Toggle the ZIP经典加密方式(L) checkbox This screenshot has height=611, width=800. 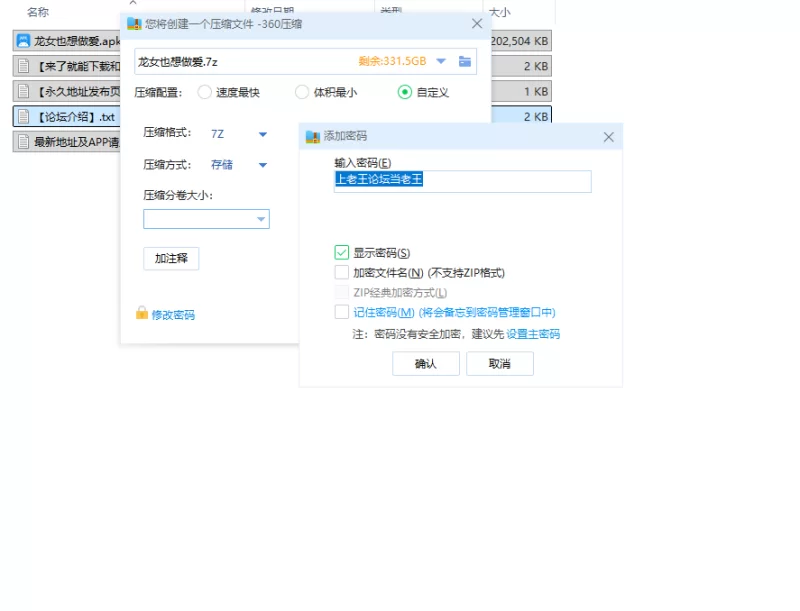(342, 292)
